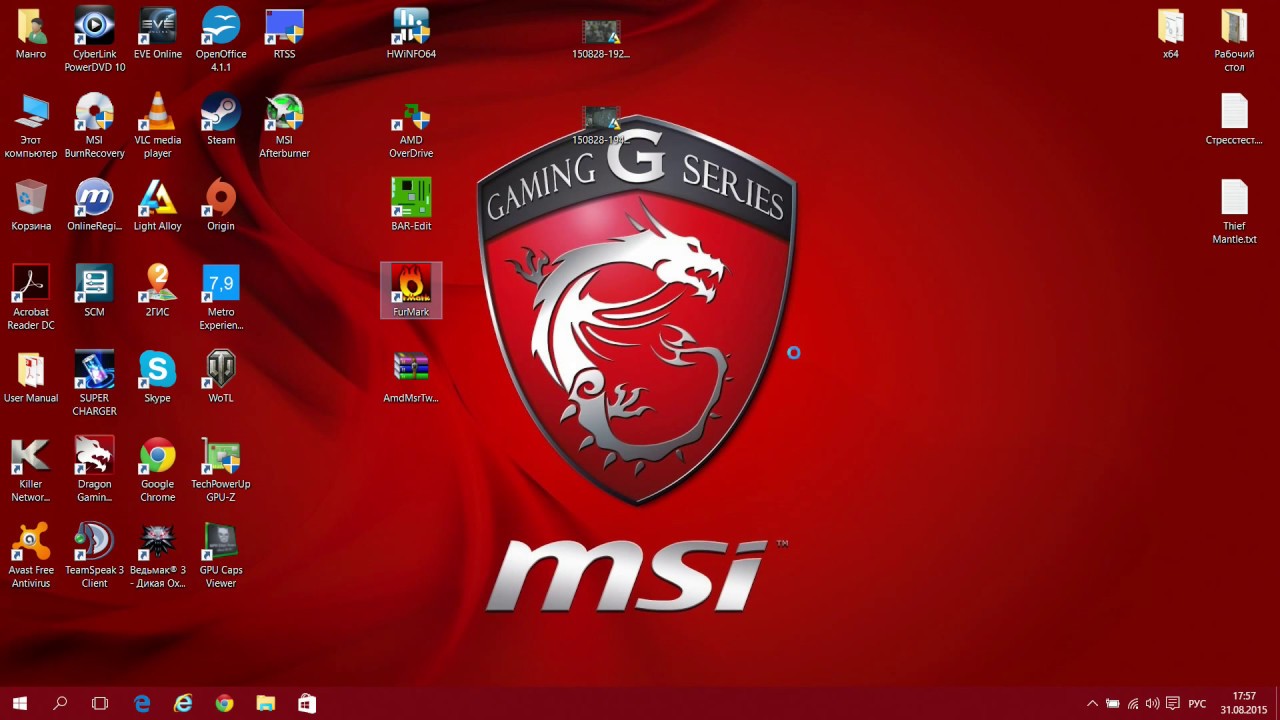Open File Explorer from taskbar

click(x=265, y=704)
